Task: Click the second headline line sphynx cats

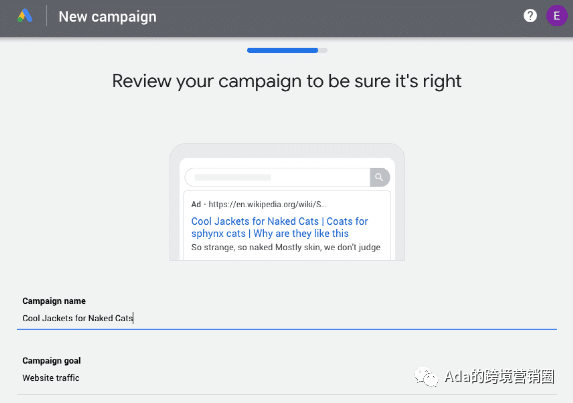Action: pyautogui.click(x=218, y=233)
